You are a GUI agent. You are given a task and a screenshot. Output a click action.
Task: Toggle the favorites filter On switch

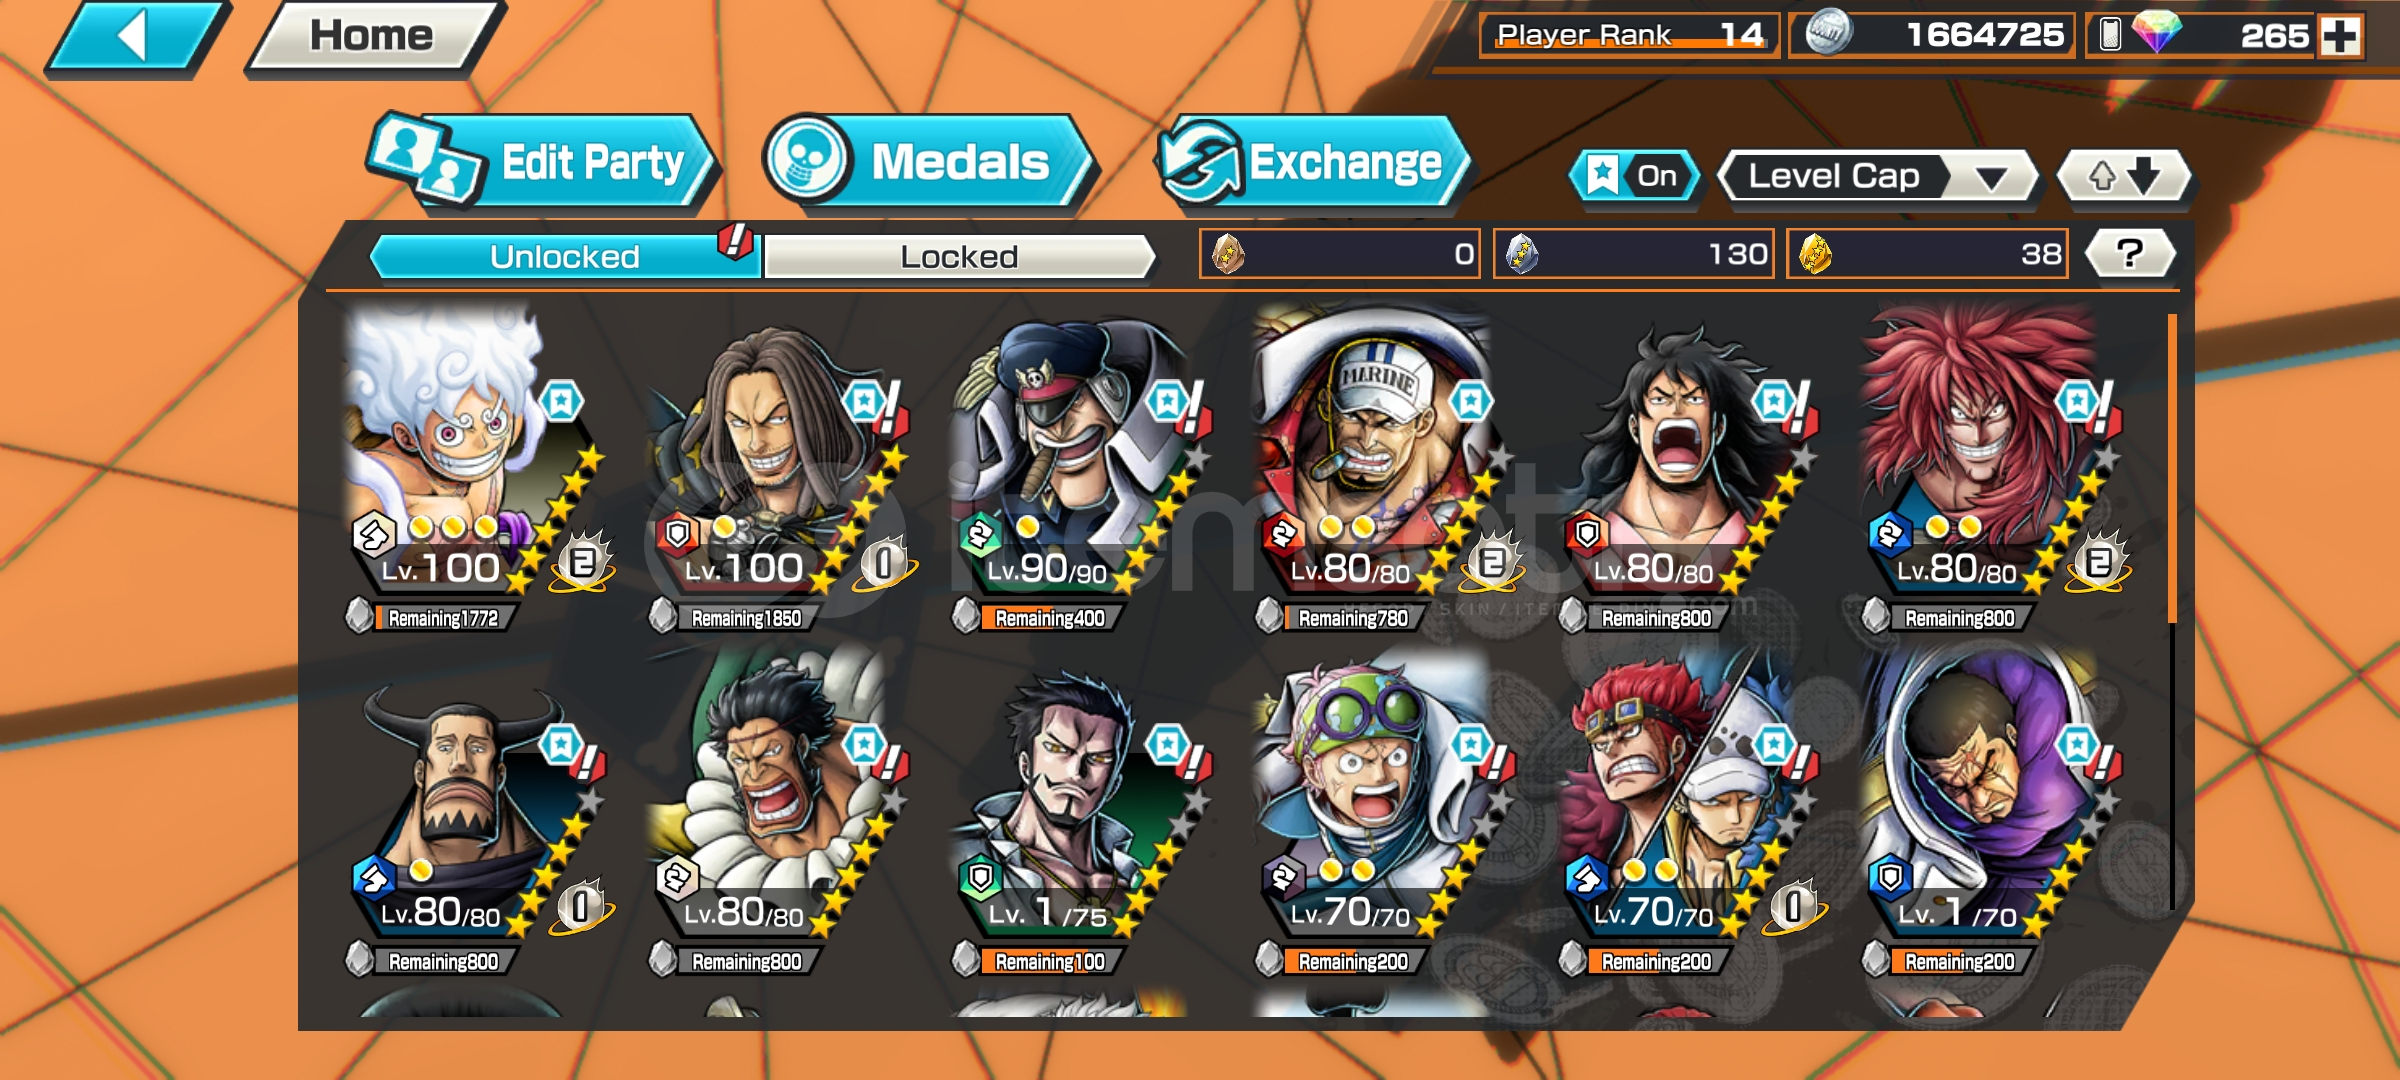click(x=1634, y=176)
